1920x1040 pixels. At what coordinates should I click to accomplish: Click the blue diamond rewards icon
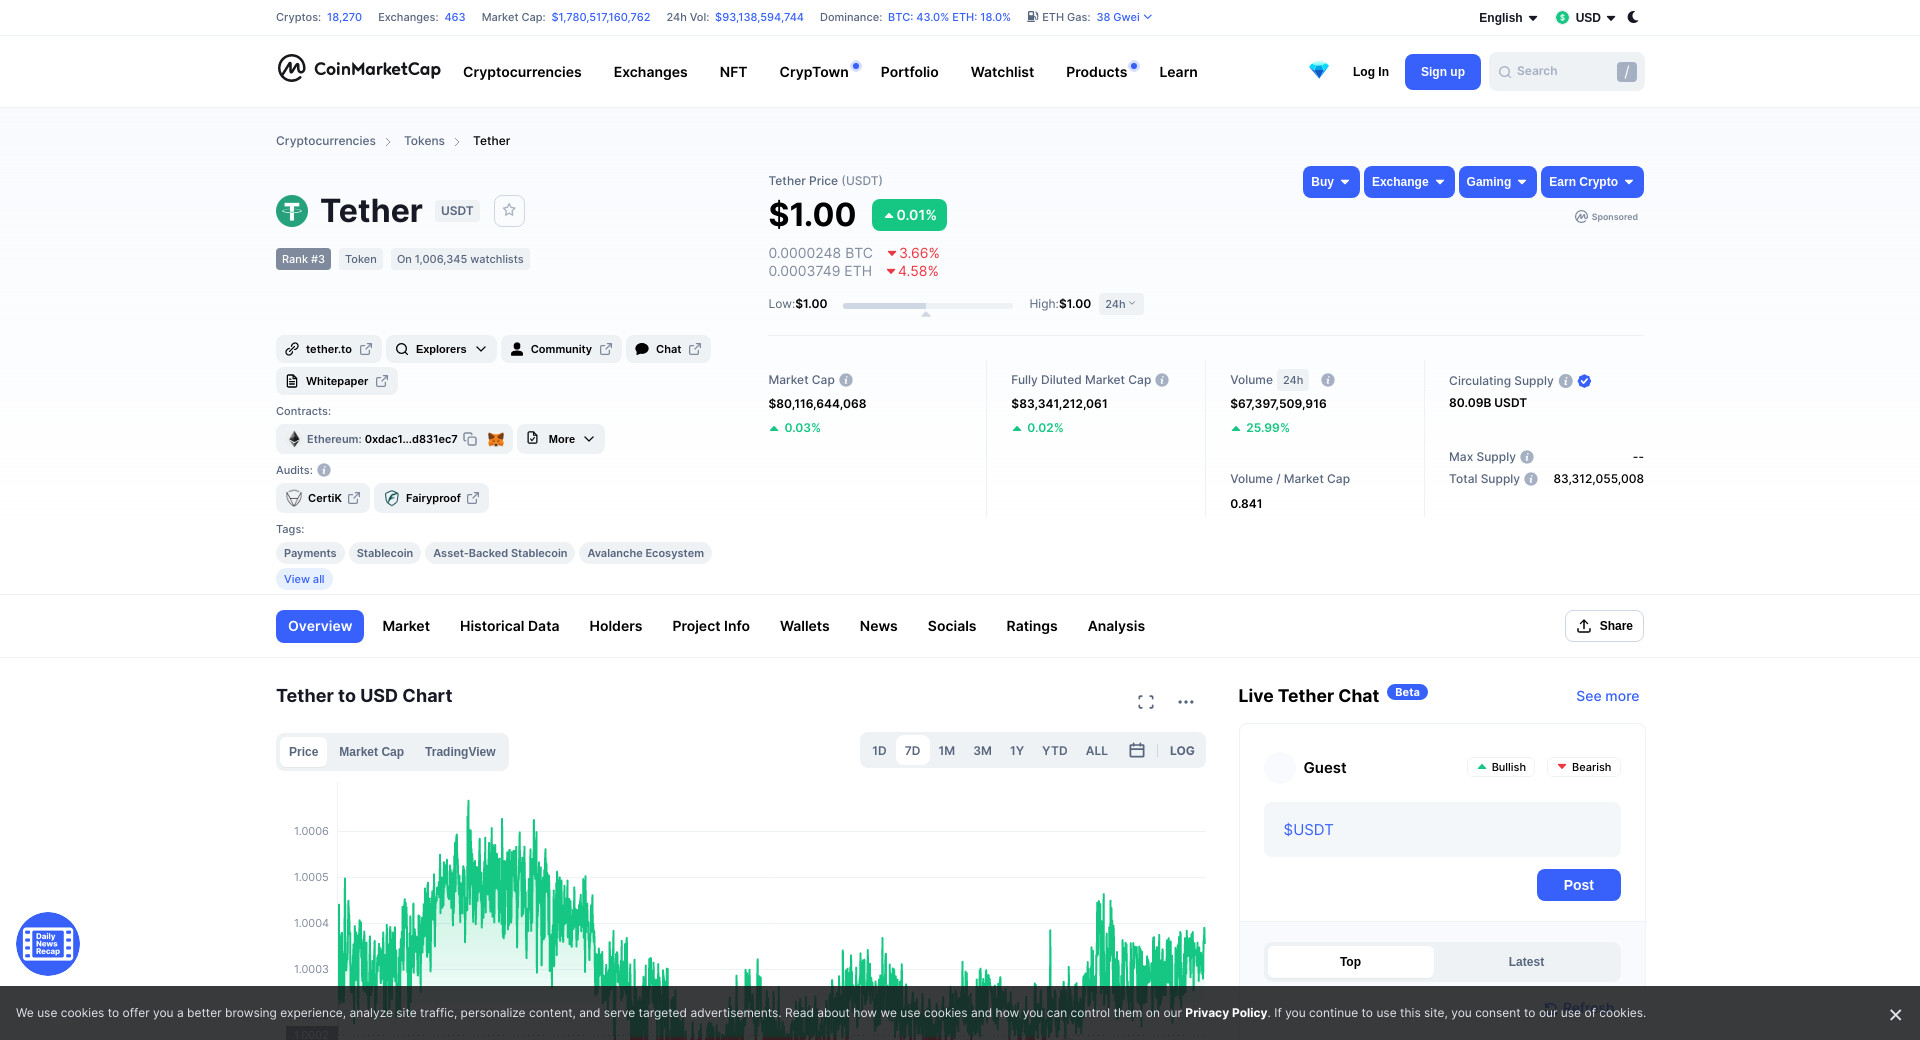pos(1319,71)
